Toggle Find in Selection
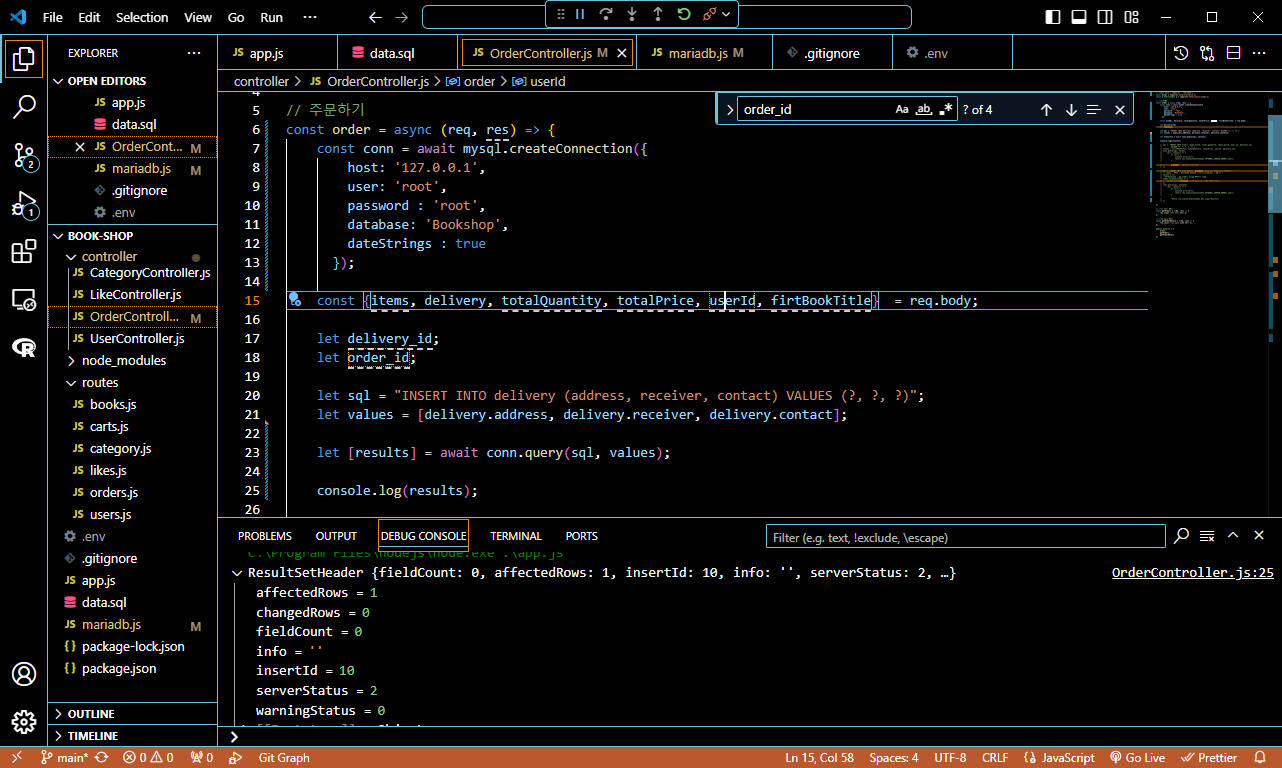 click(x=1094, y=110)
